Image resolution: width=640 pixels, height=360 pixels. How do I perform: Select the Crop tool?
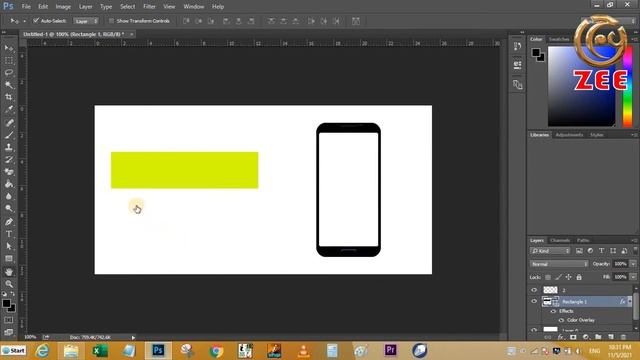point(9,97)
